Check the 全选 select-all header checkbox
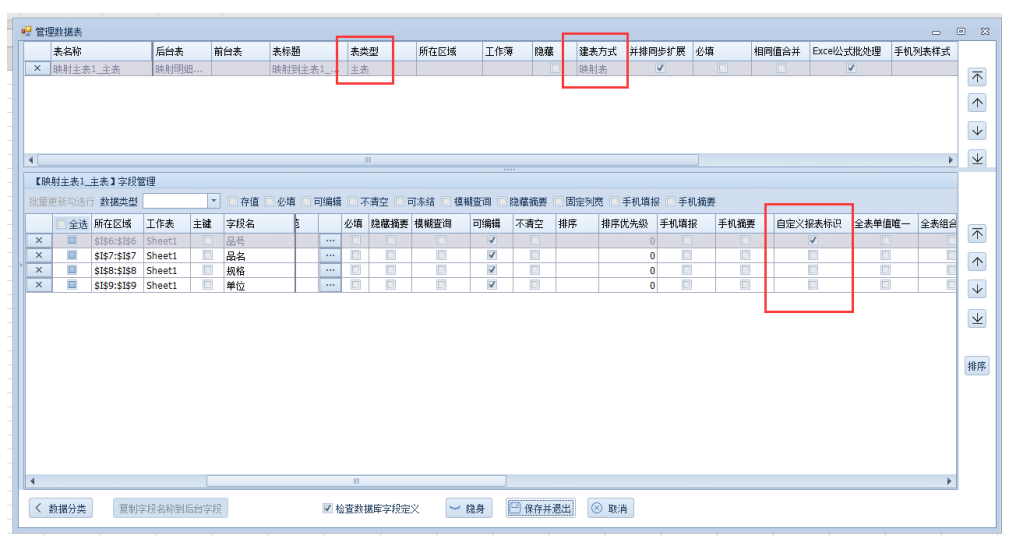1009x536 pixels. pyautogui.click(x=61, y=225)
